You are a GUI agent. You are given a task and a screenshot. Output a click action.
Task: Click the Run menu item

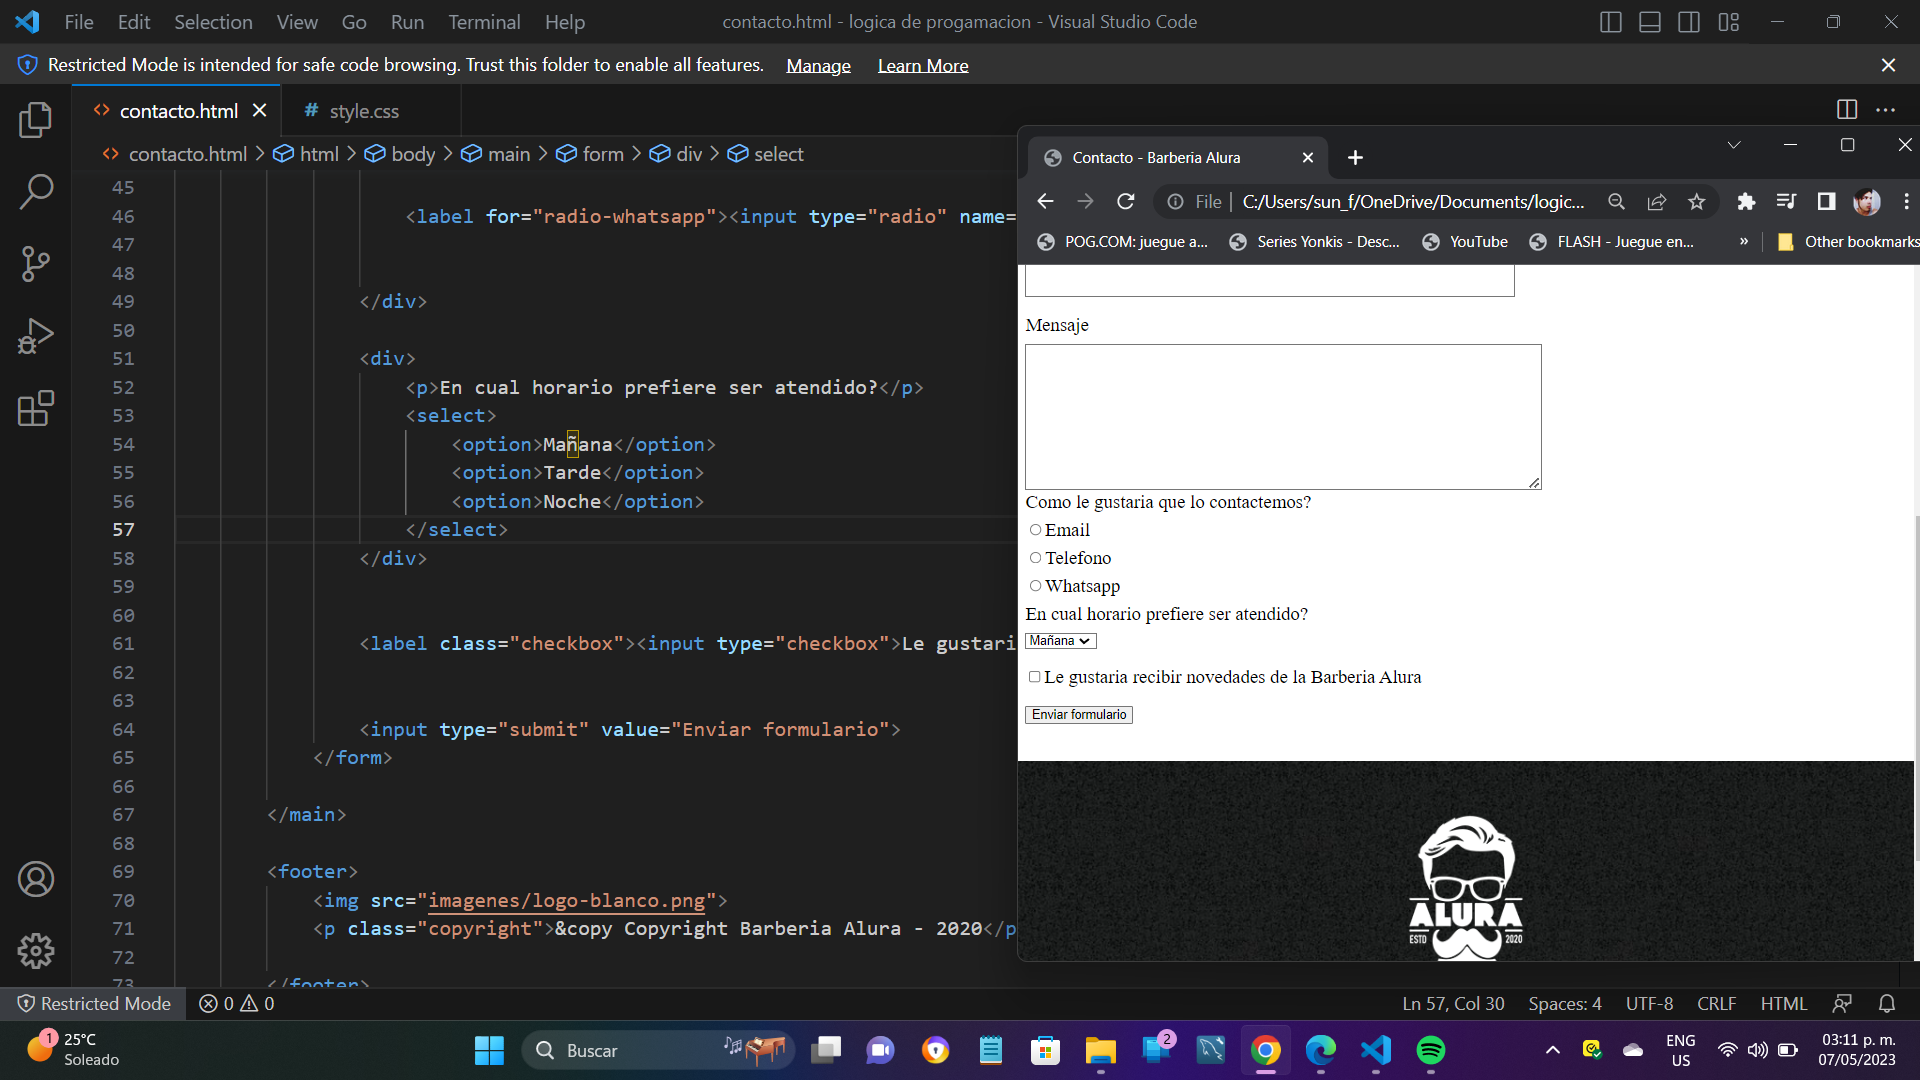[x=406, y=21]
